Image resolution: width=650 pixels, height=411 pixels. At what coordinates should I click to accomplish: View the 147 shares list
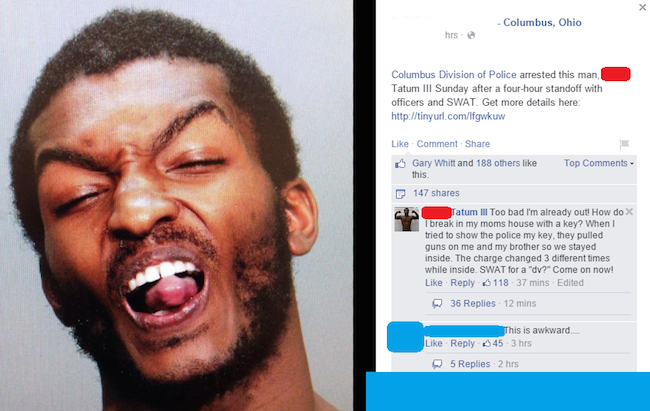tap(436, 193)
